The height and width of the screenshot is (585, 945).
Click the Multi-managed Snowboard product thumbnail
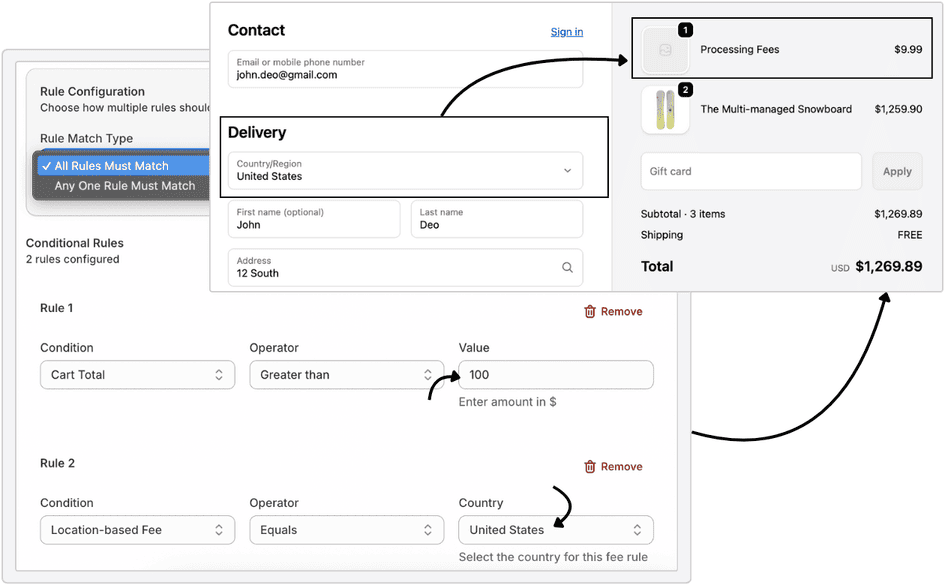pyautogui.click(x=663, y=109)
